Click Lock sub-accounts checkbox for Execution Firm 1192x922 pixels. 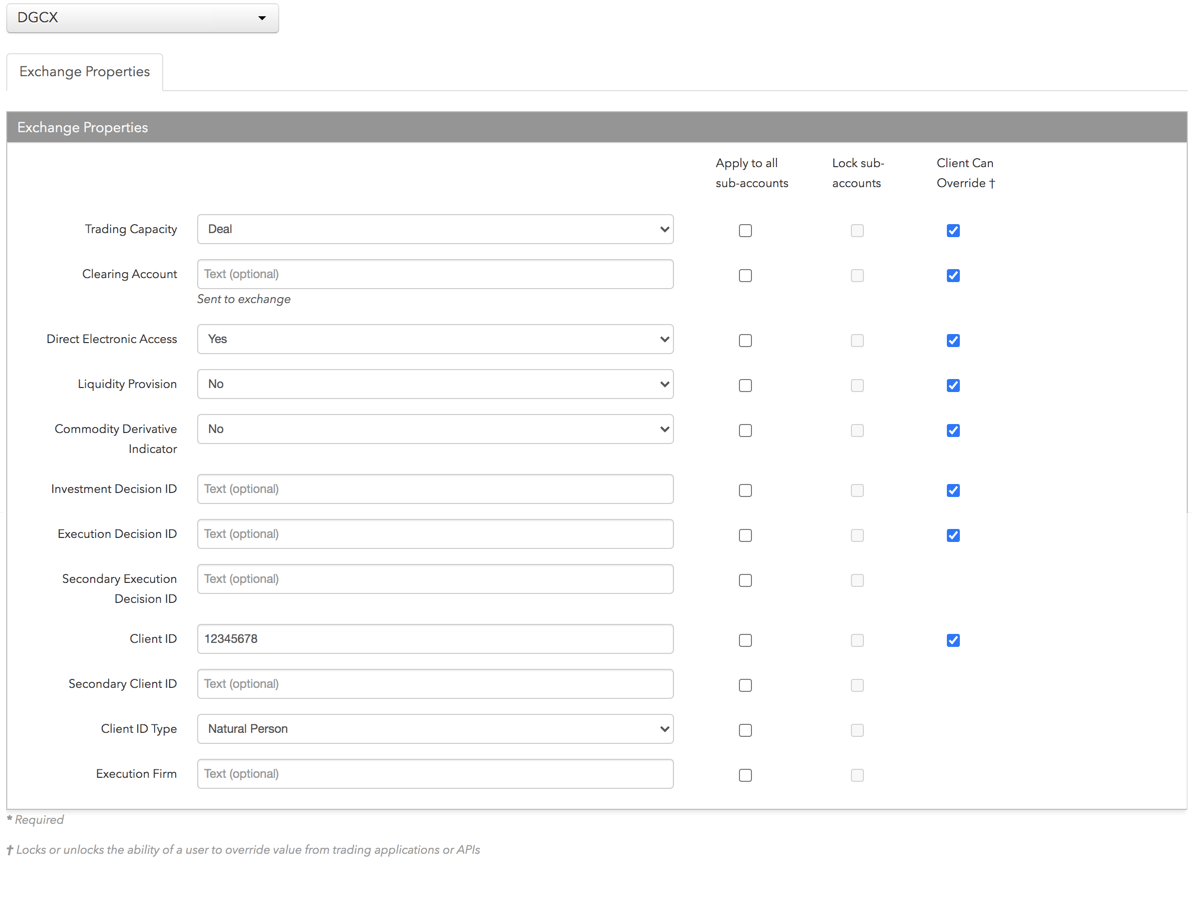click(x=857, y=775)
